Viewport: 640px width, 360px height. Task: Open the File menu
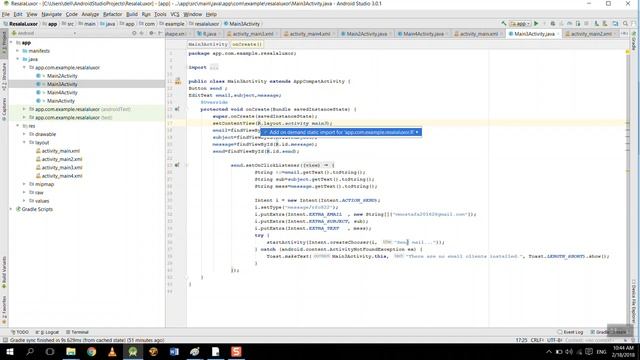pos(6,14)
